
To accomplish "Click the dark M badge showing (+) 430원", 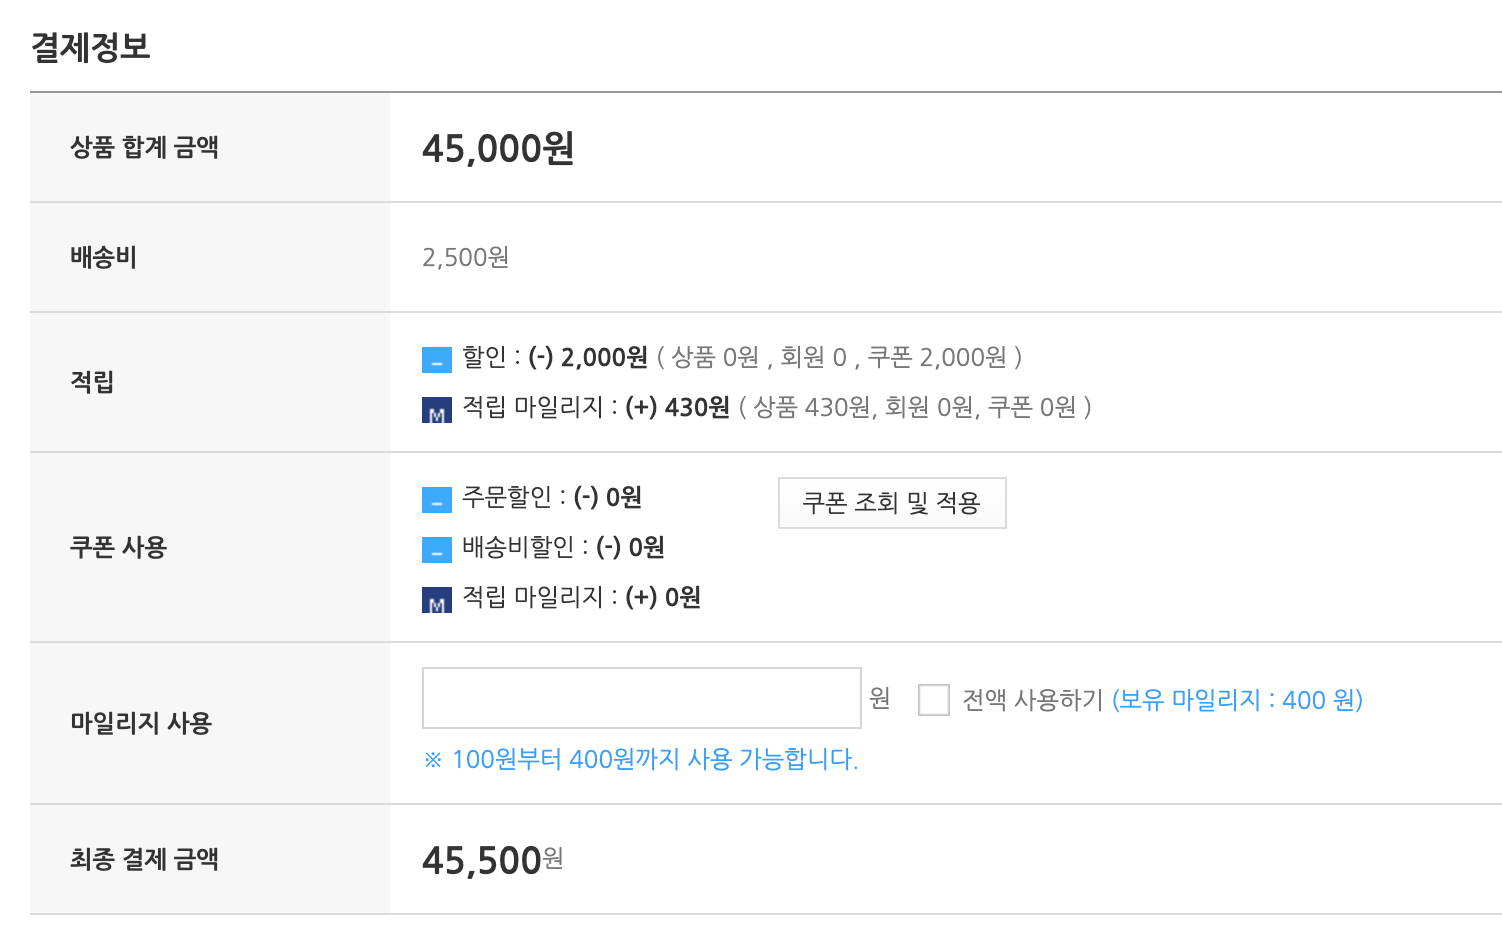I will coord(436,408).
